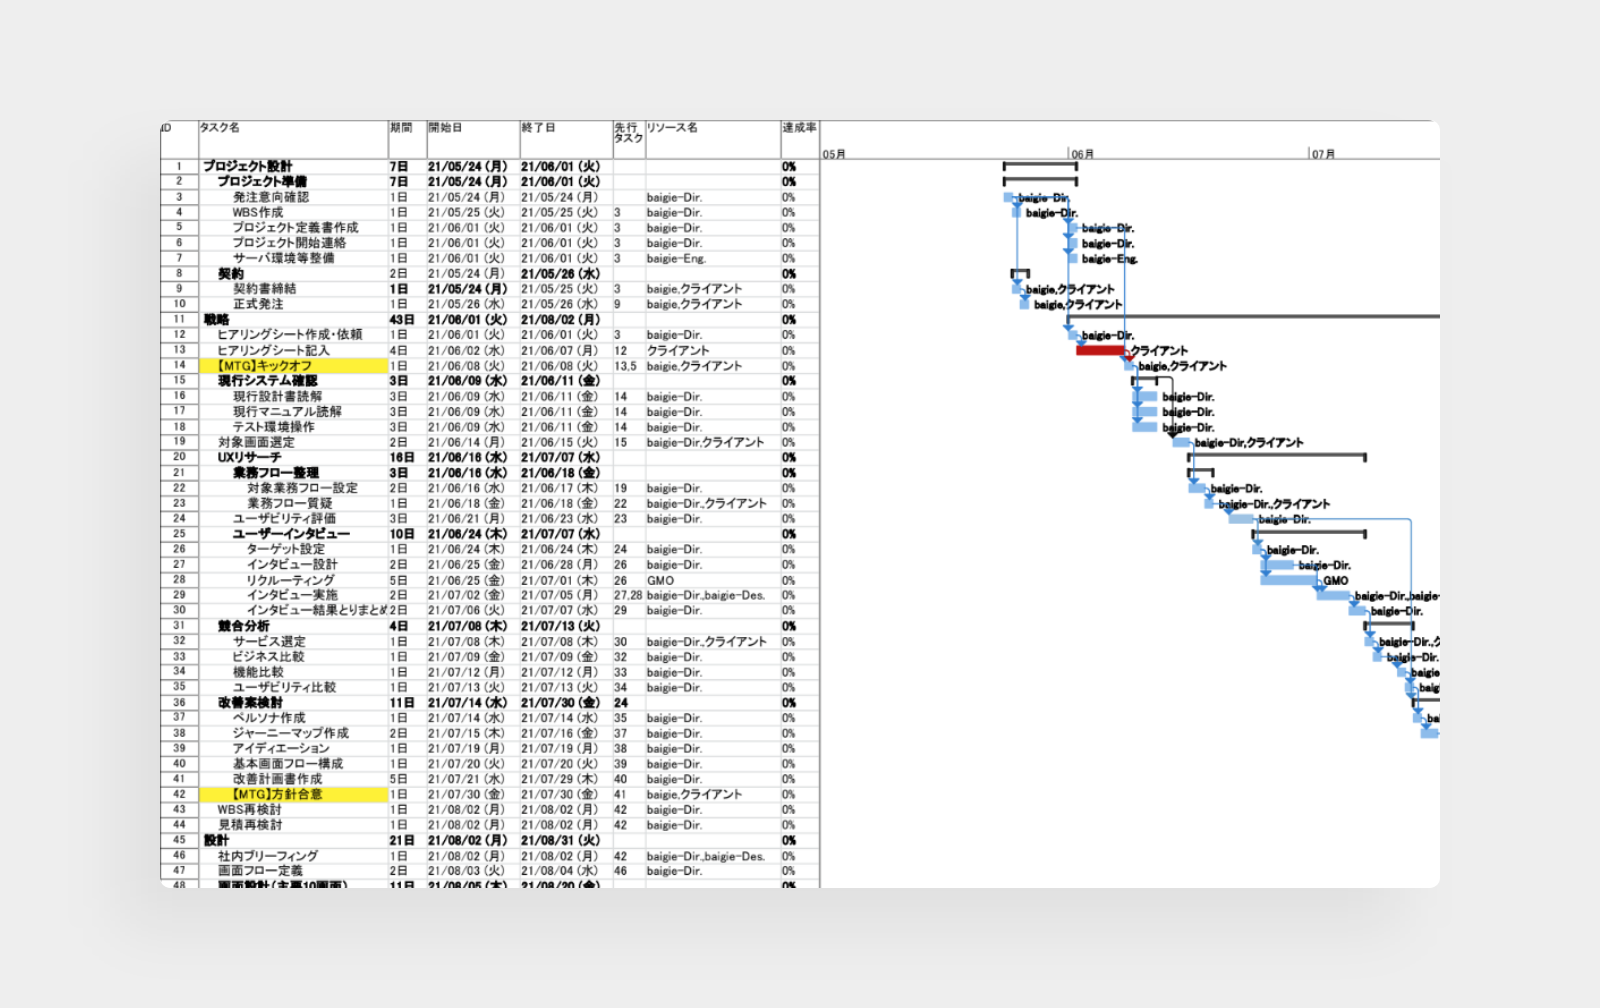Click the yellow 【MTG】方針合意 task cell
This screenshot has width=1600, height=1008.
[294, 794]
